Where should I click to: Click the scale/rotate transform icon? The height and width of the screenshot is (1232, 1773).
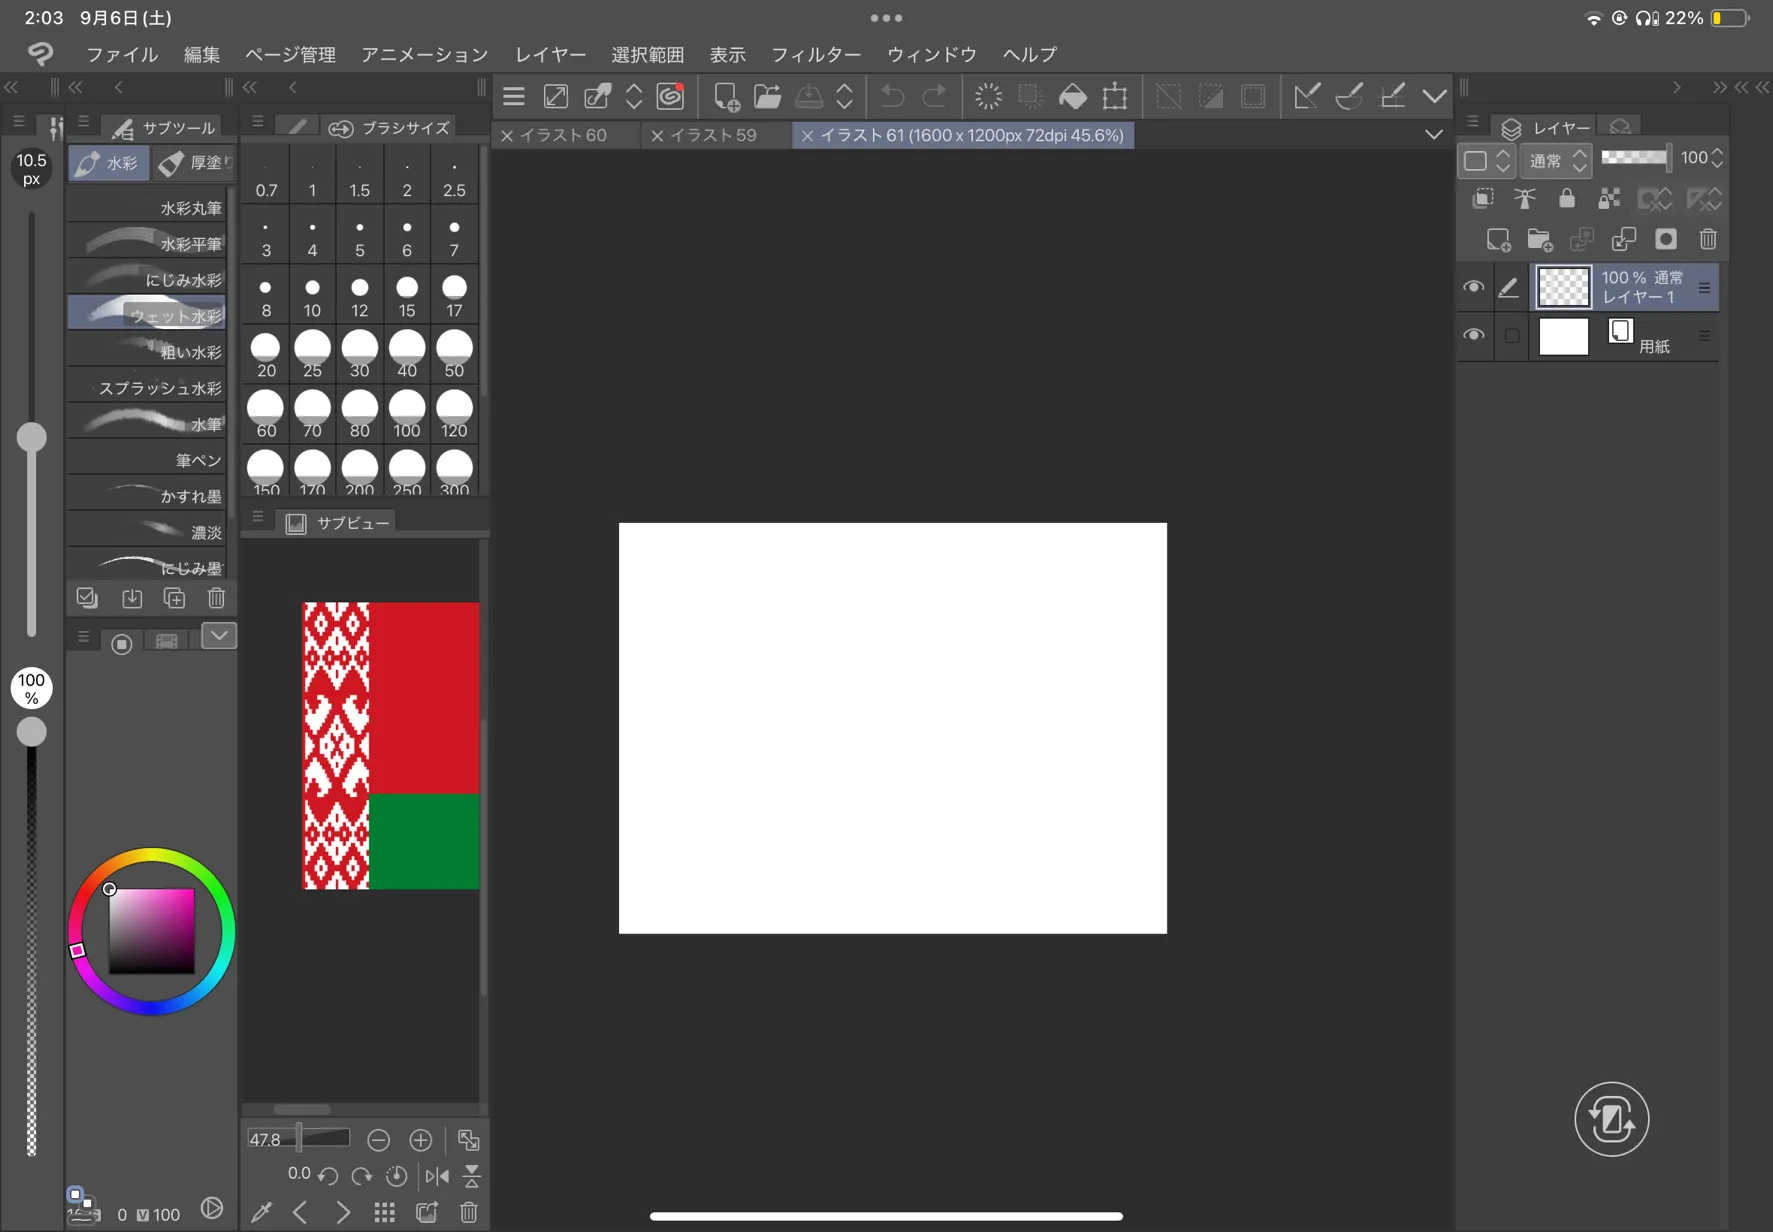[x=1115, y=96]
